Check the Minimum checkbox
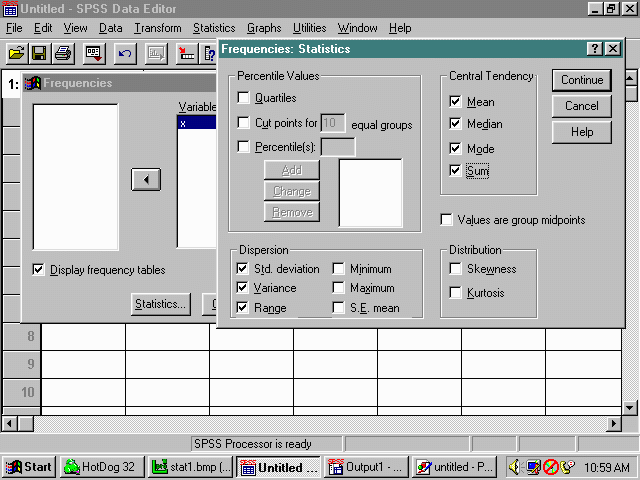 (338, 269)
